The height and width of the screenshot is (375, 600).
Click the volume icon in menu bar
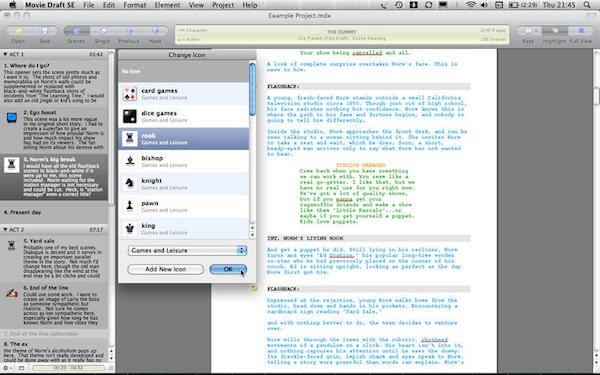click(484, 5)
